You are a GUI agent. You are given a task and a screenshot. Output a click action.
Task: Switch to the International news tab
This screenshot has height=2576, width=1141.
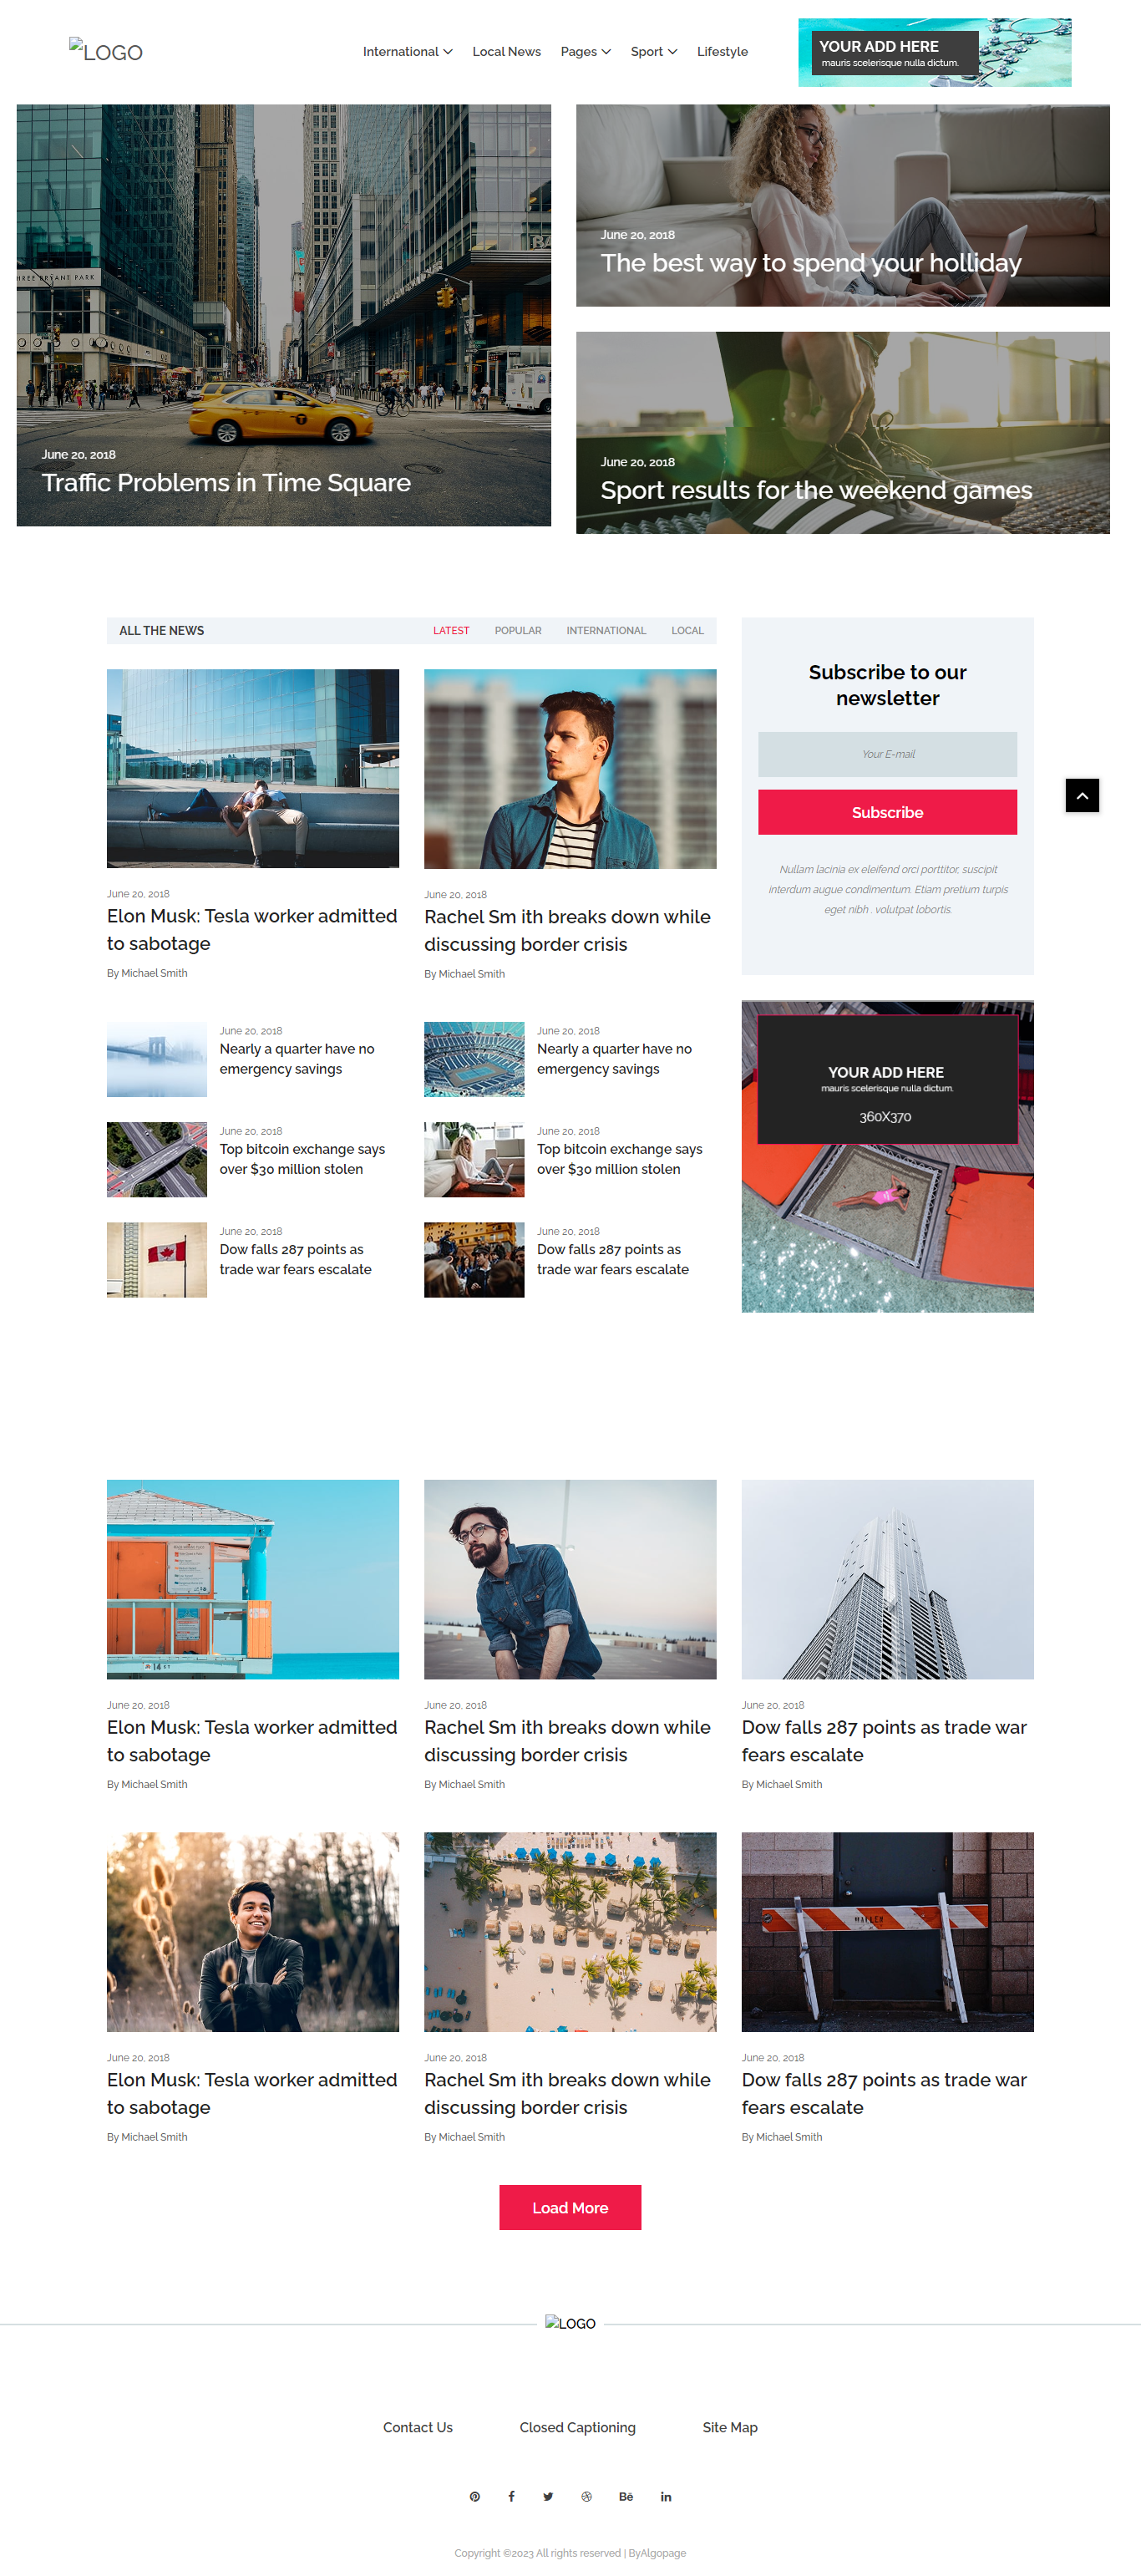[606, 630]
